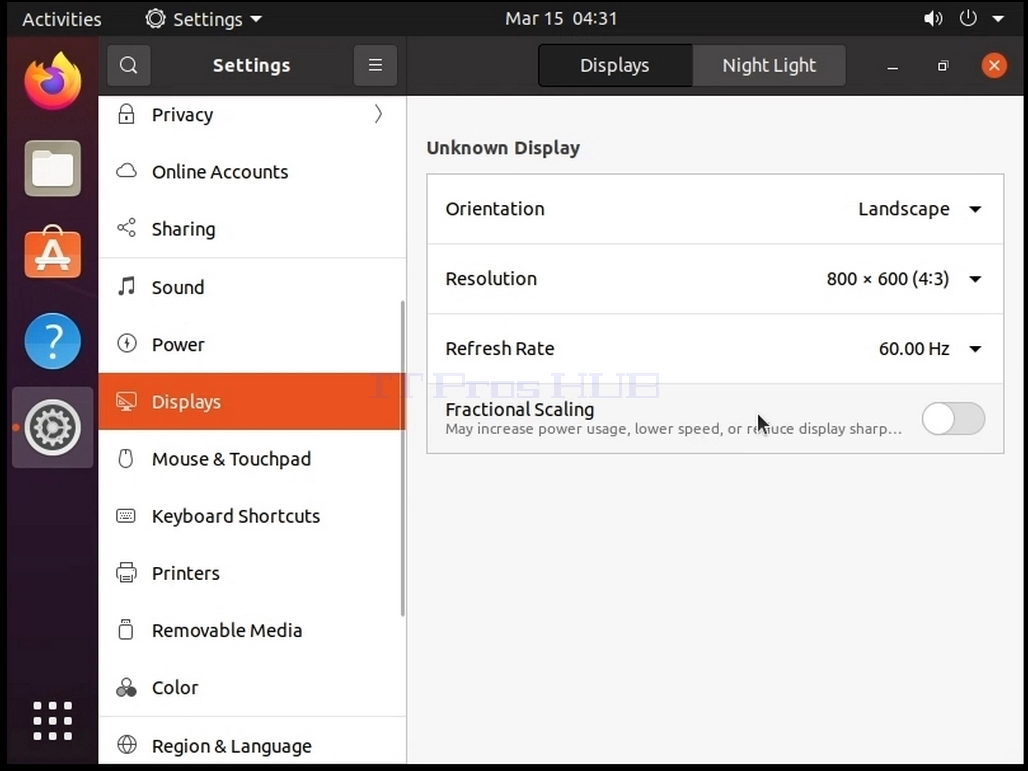
Task: Click the Displays monitor icon
Action: 127,401
